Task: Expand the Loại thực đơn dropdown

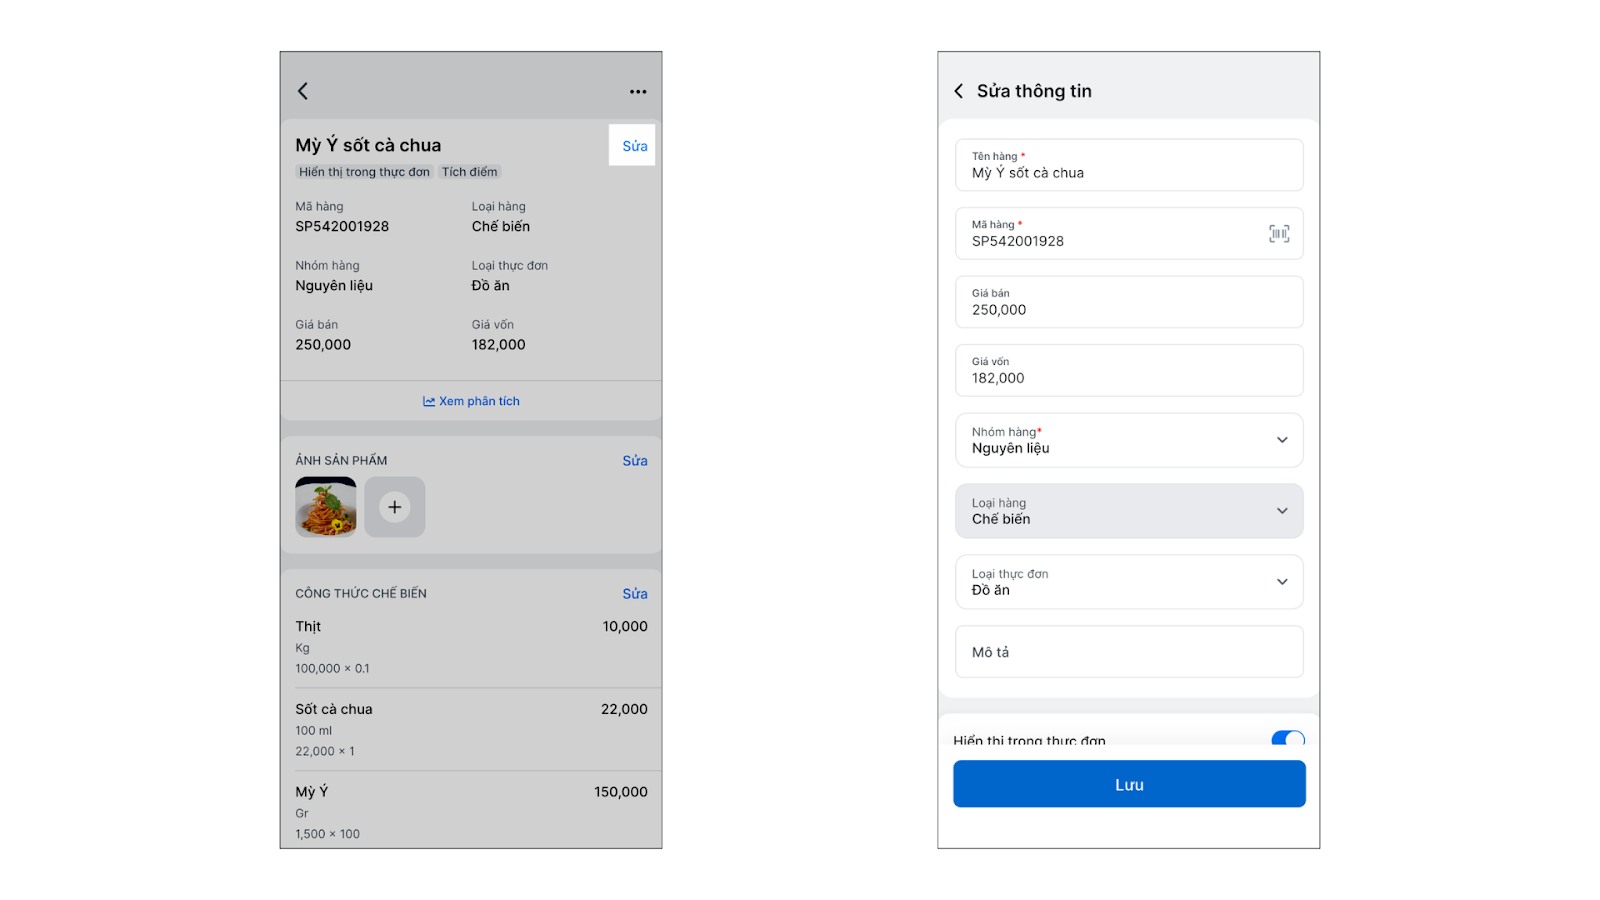Action: click(x=1282, y=582)
